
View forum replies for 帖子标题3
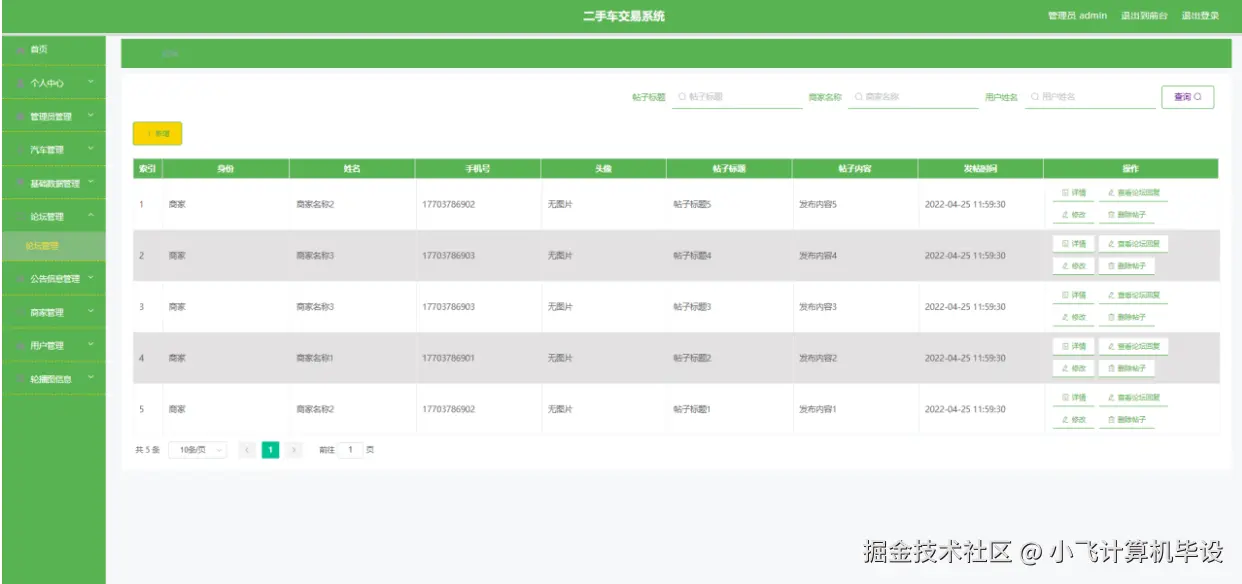tap(1133, 295)
